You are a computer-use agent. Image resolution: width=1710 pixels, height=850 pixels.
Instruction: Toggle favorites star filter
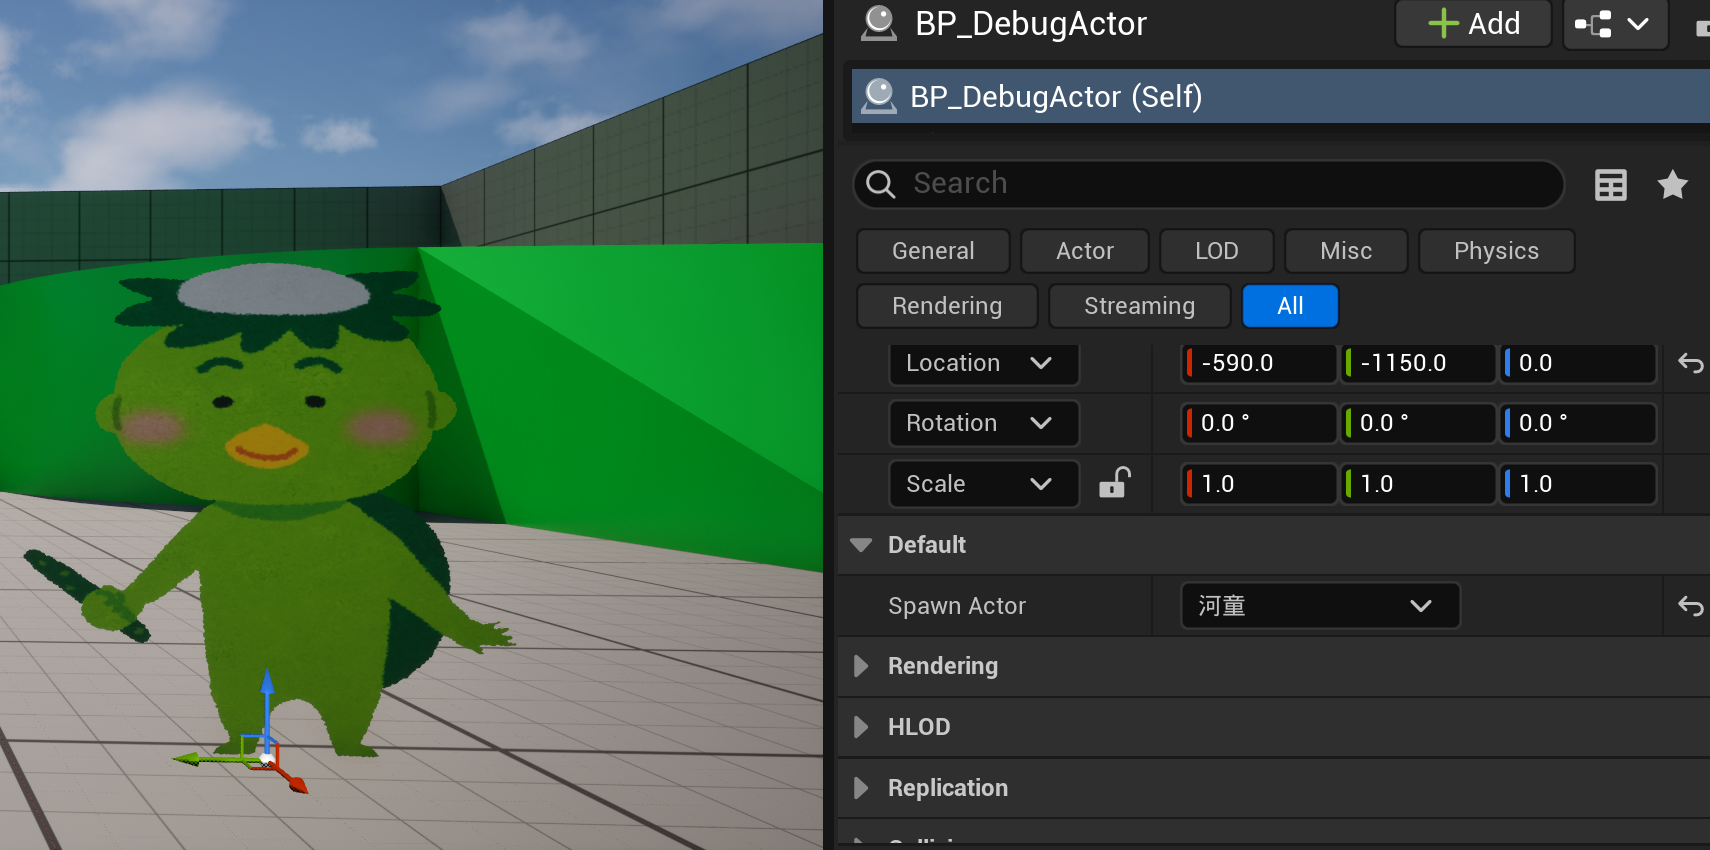pos(1673,185)
